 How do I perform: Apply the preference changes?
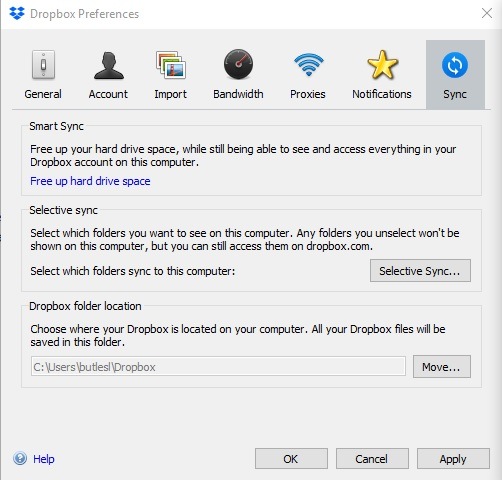coord(453,459)
